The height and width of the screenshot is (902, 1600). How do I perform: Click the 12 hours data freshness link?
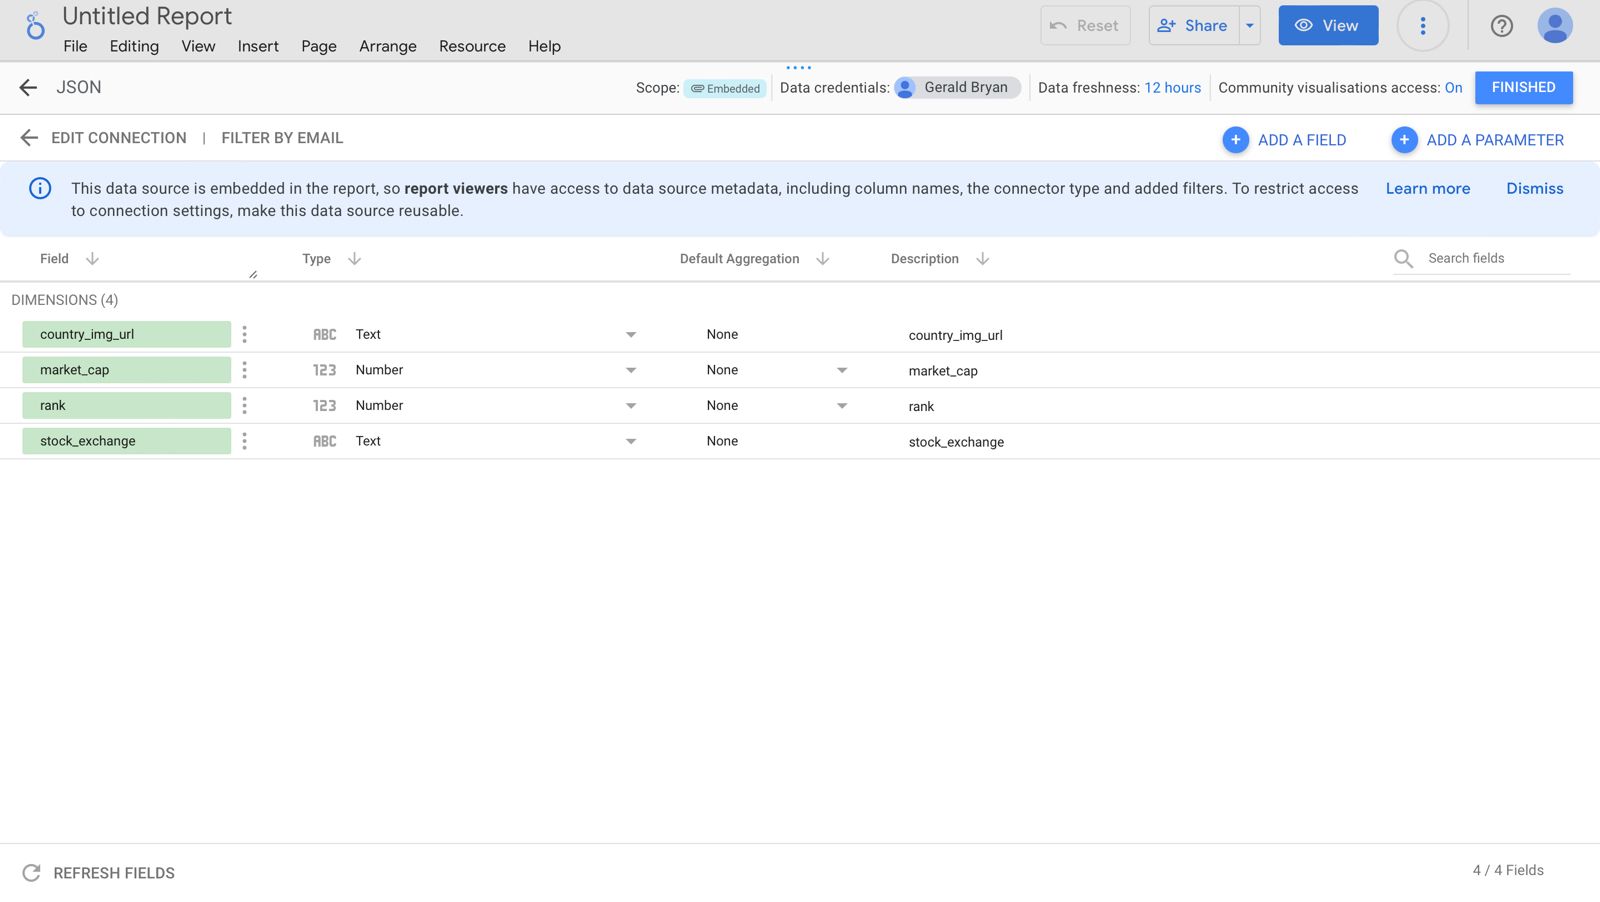tap(1172, 88)
